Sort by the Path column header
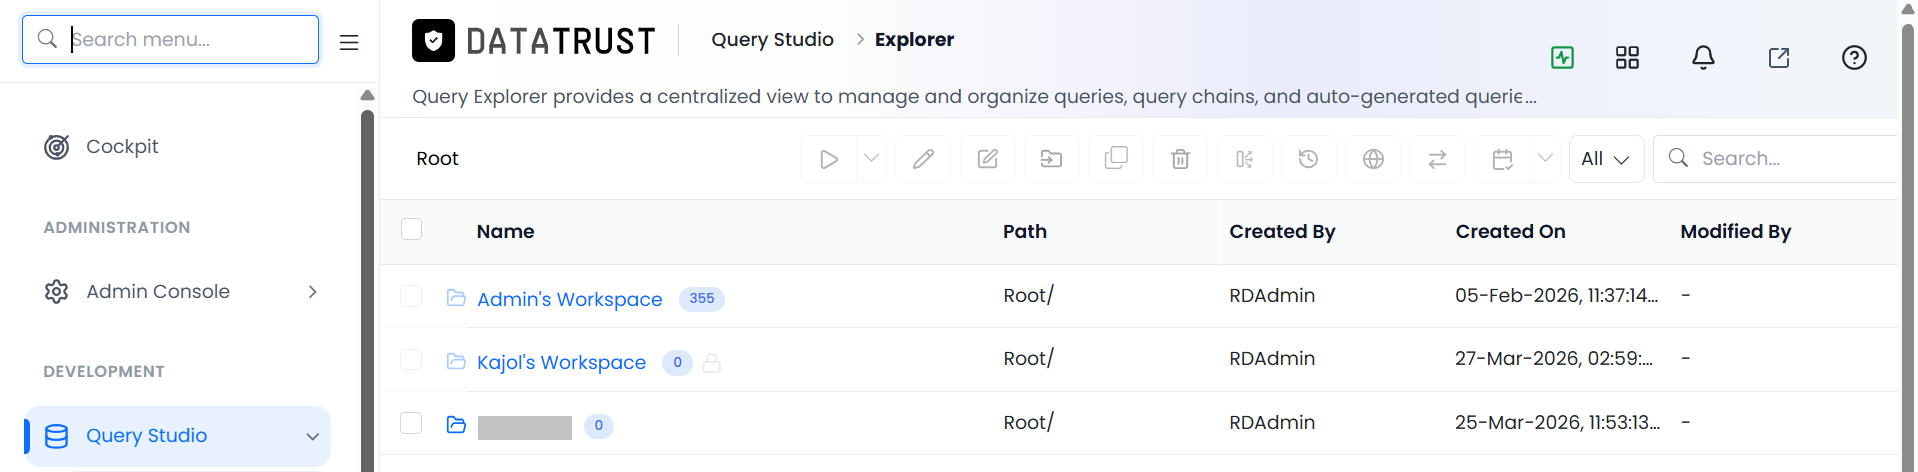The width and height of the screenshot is (1918, 472). click(1025, 231)
